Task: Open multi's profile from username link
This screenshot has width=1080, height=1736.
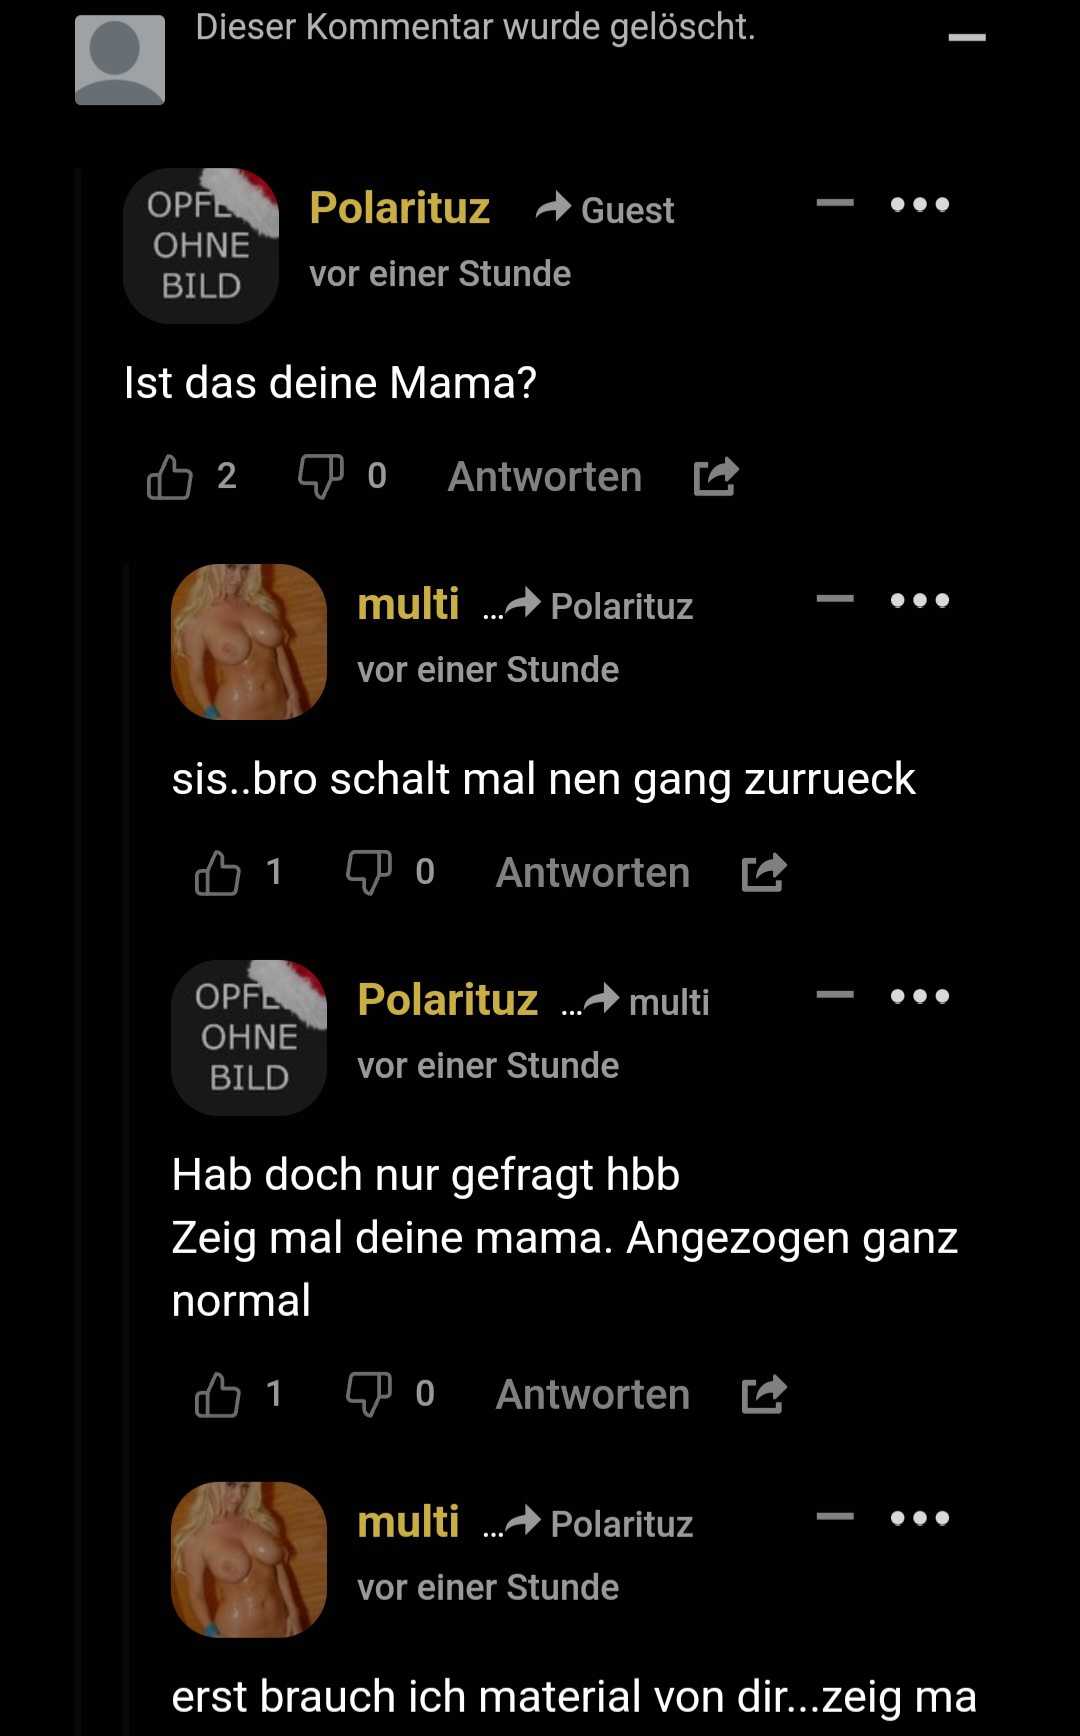Action: pyautogui.click(x=408, y=604)
